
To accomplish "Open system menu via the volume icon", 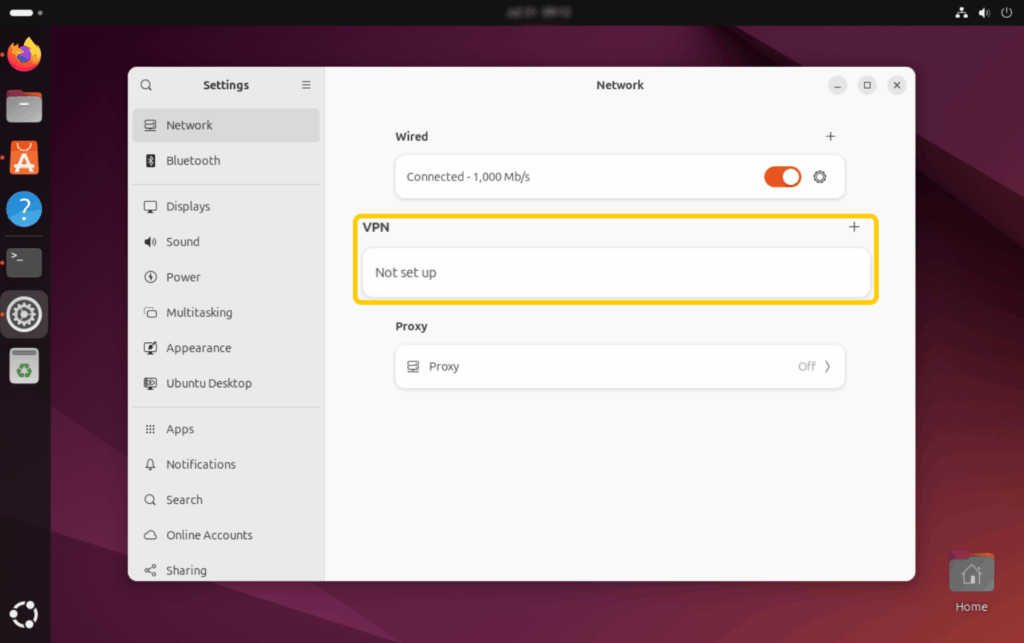I will [x=983, y=13].
